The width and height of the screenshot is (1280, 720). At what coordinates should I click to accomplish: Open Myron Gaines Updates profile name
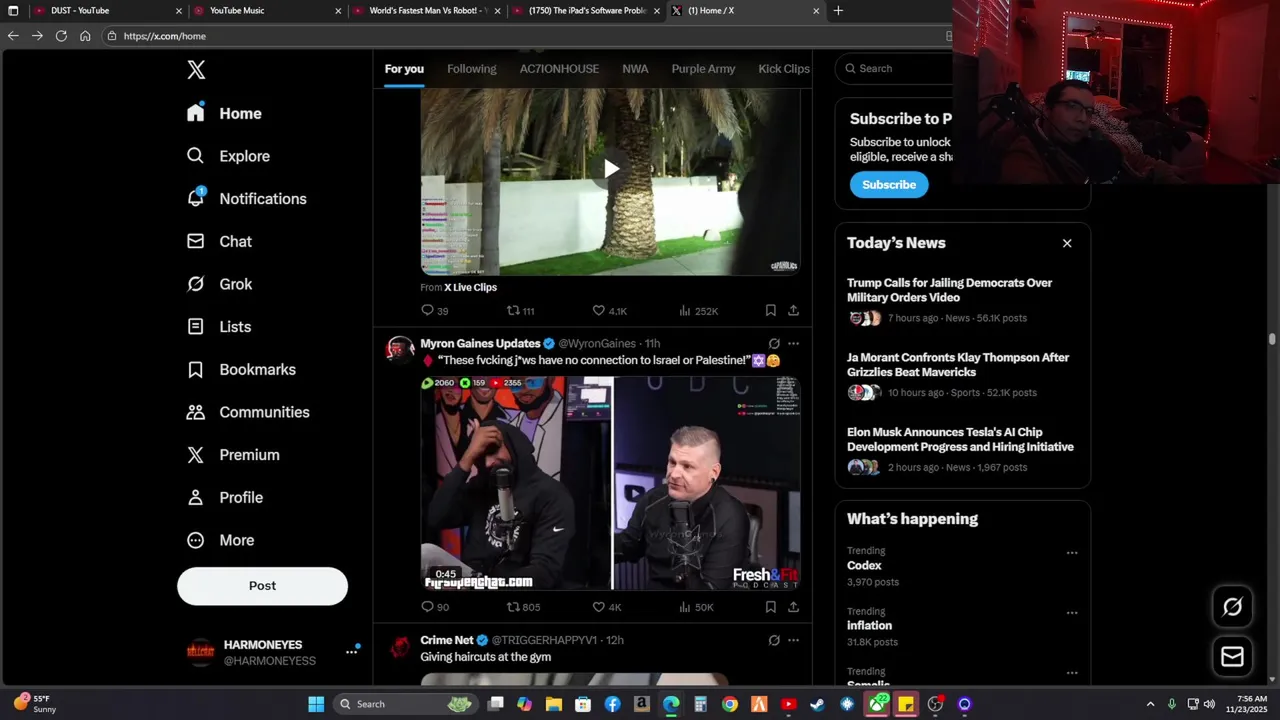click(x=480, y=343)
